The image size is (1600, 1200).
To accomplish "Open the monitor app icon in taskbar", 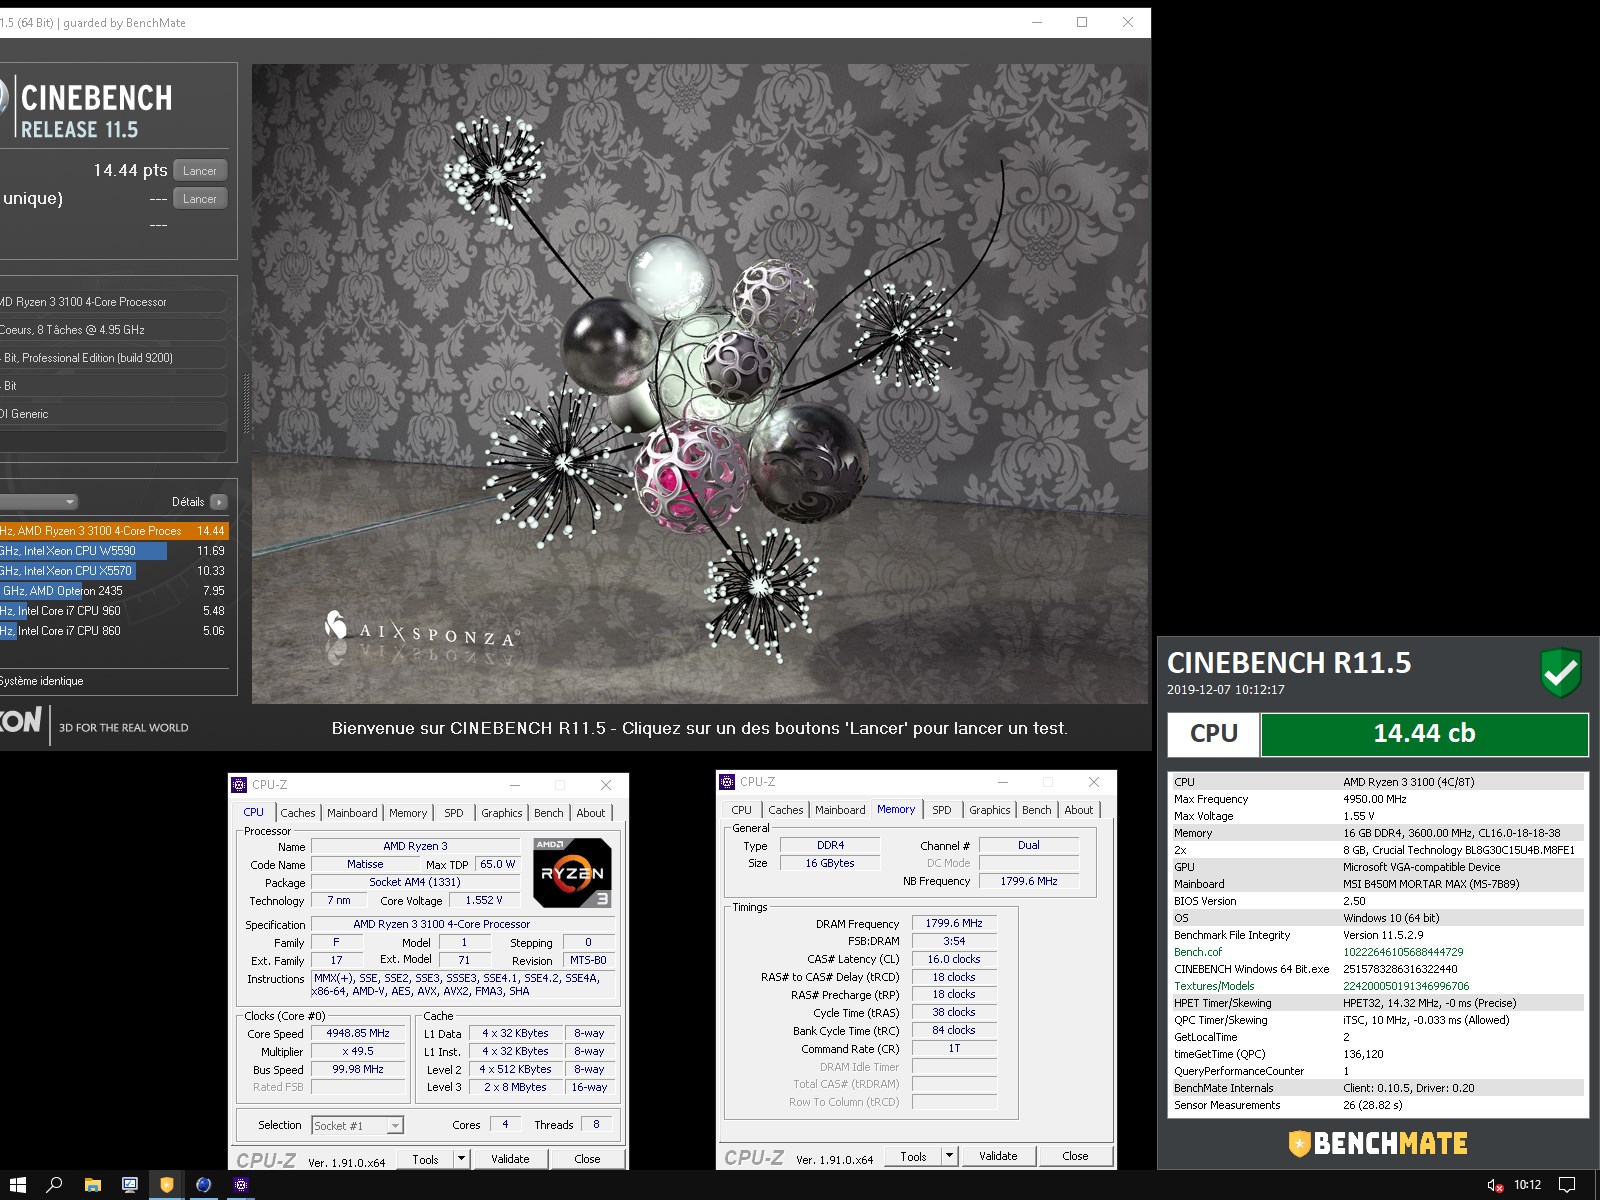I will (x=129, y=1185).
